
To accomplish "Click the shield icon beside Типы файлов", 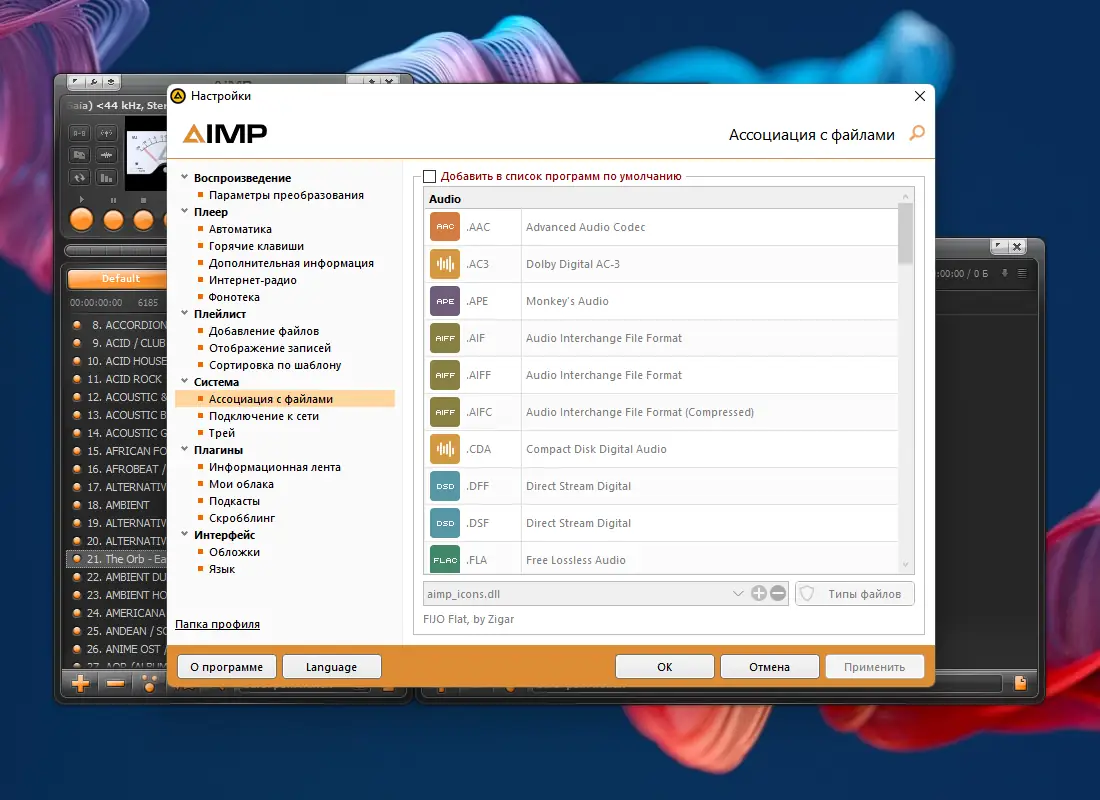I will pos(807,593).
